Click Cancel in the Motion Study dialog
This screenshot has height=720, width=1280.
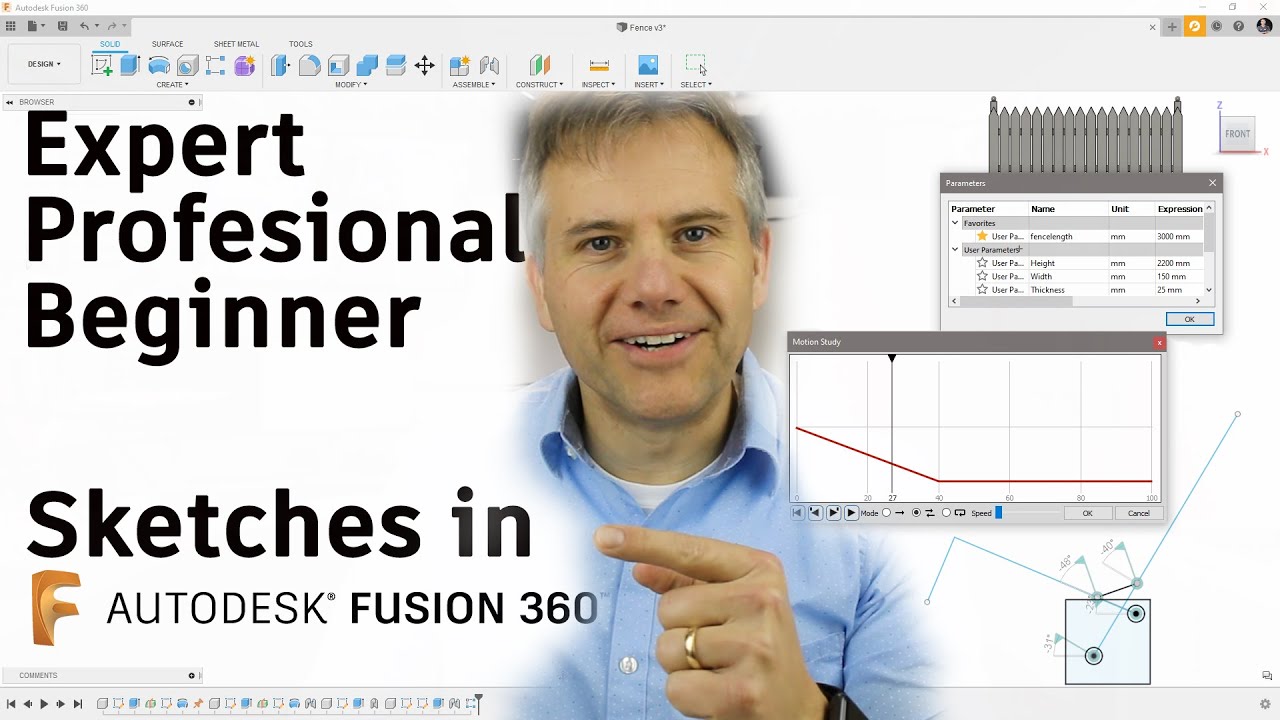pos(1139,513)
